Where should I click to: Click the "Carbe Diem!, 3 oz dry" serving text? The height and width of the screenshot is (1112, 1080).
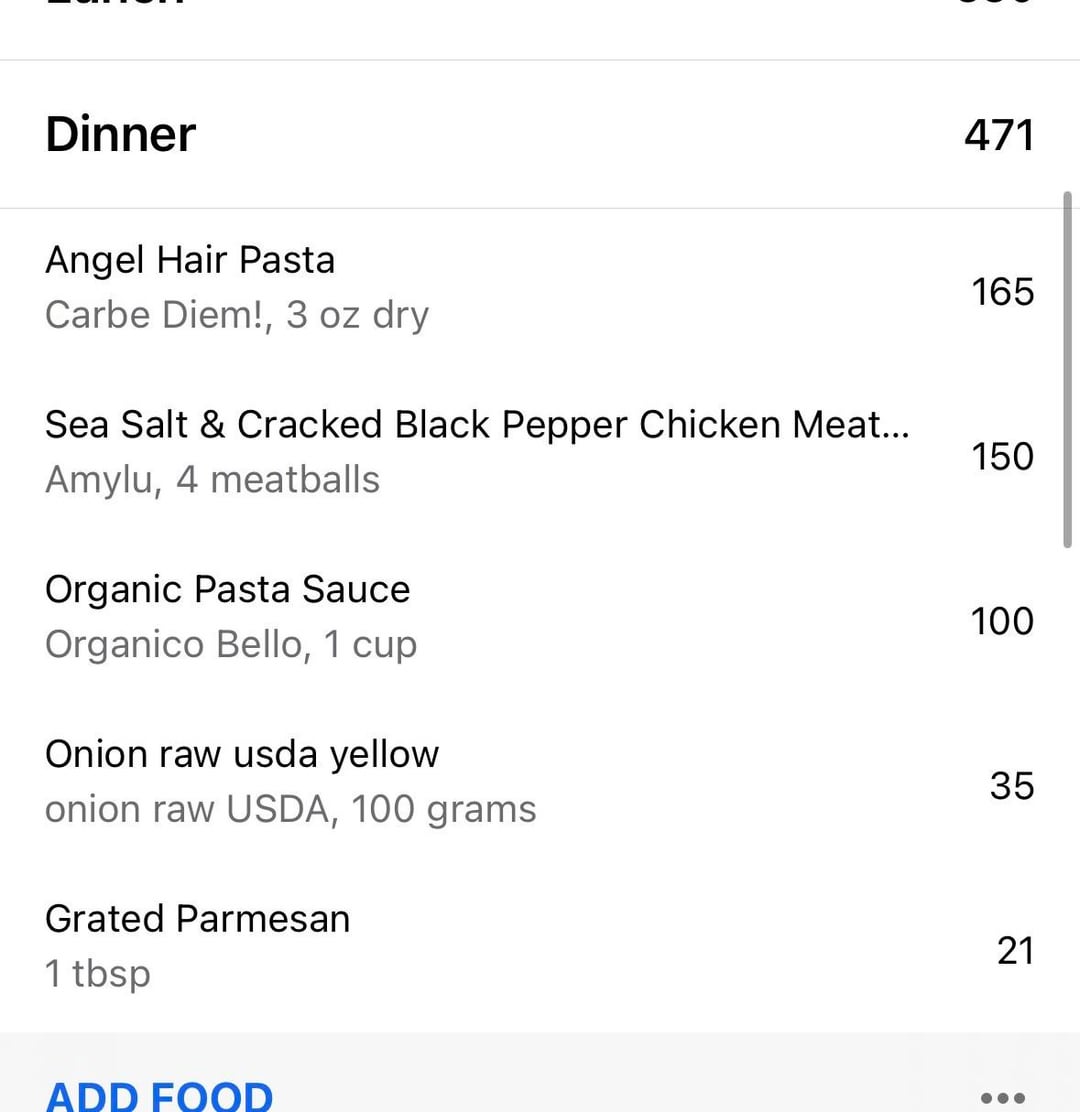236,315
